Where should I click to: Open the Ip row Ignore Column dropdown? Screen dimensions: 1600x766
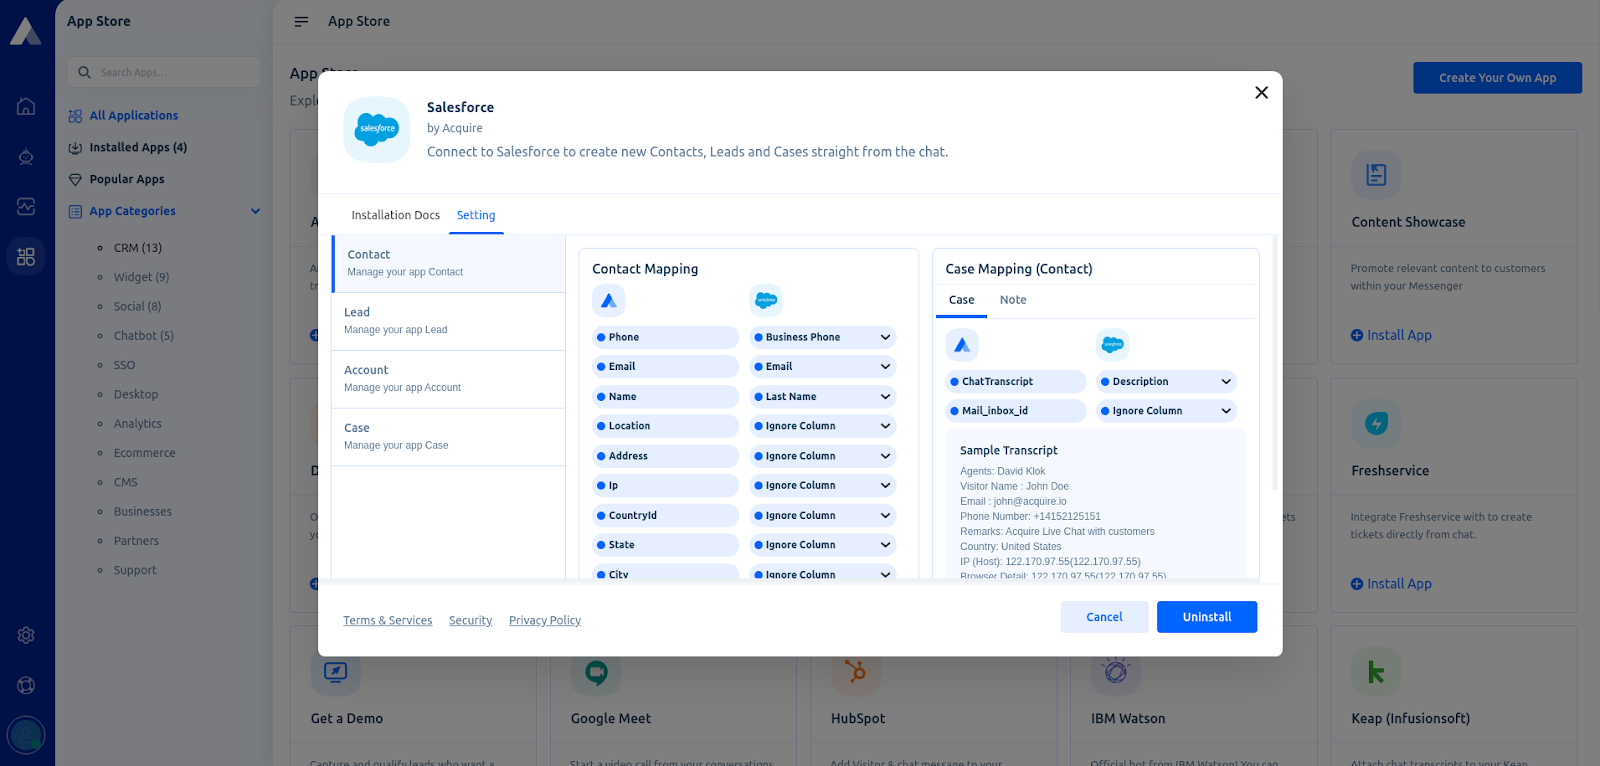click(x=823, y=486)
